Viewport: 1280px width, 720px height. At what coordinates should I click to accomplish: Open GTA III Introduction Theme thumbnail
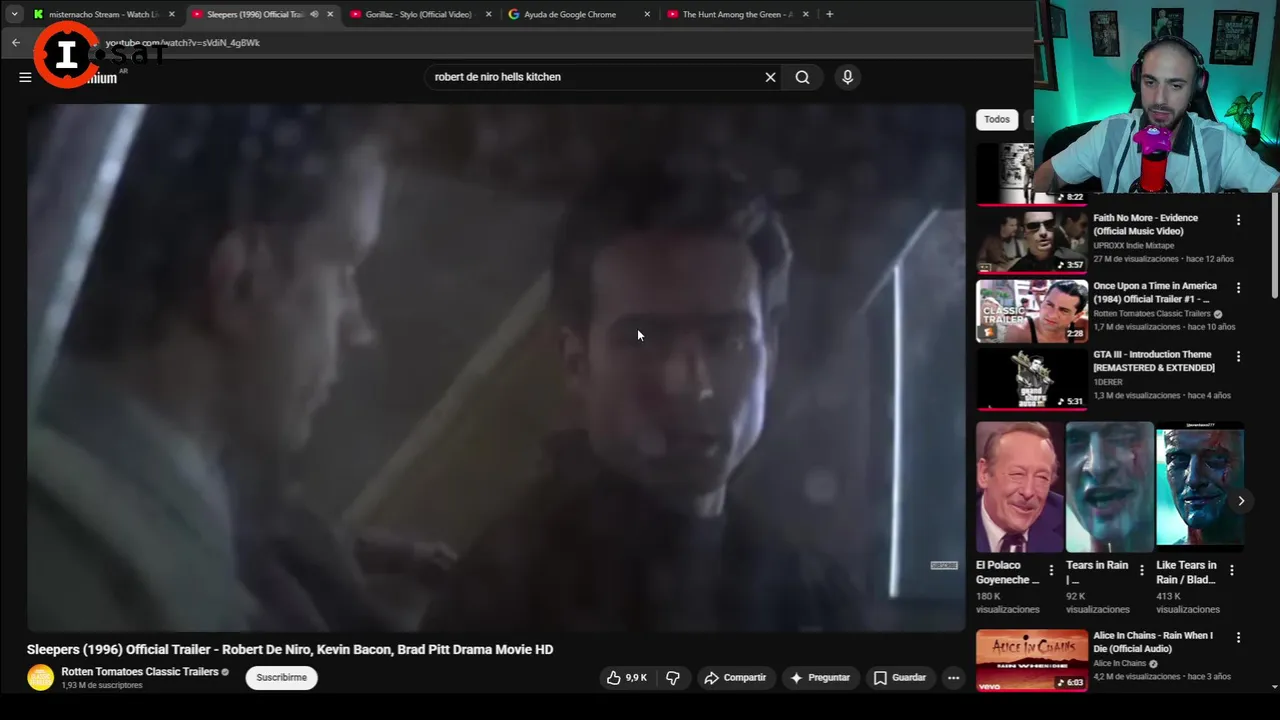click(x=1031, y=379)
